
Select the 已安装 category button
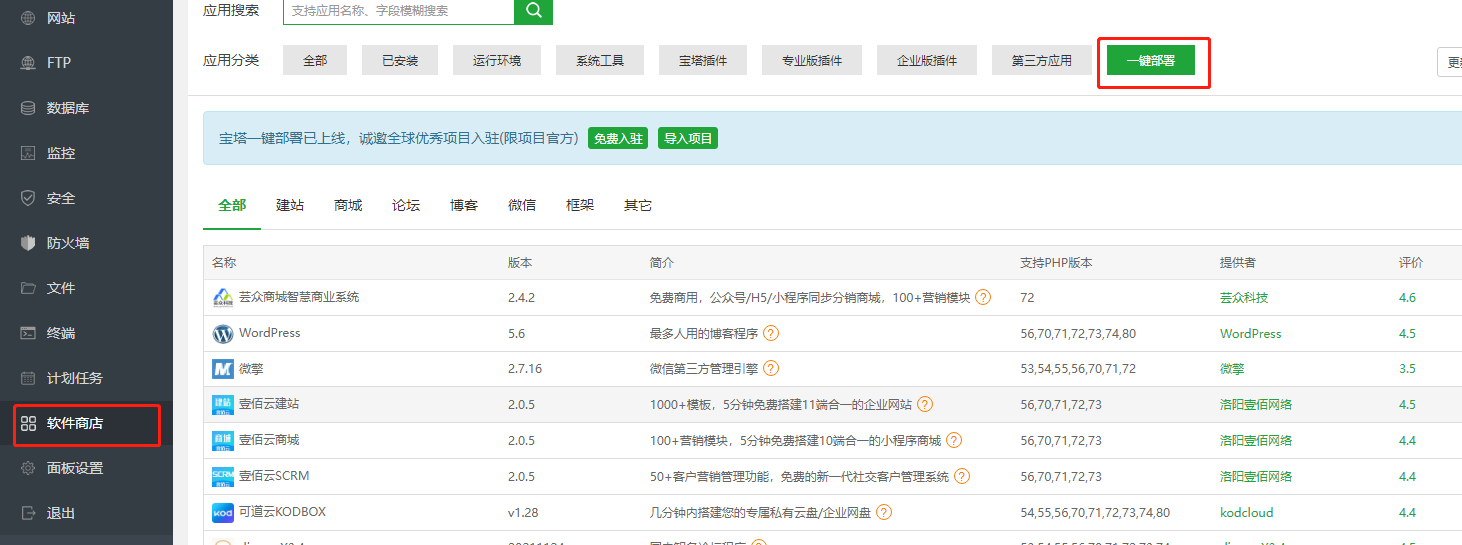(400, 61)
